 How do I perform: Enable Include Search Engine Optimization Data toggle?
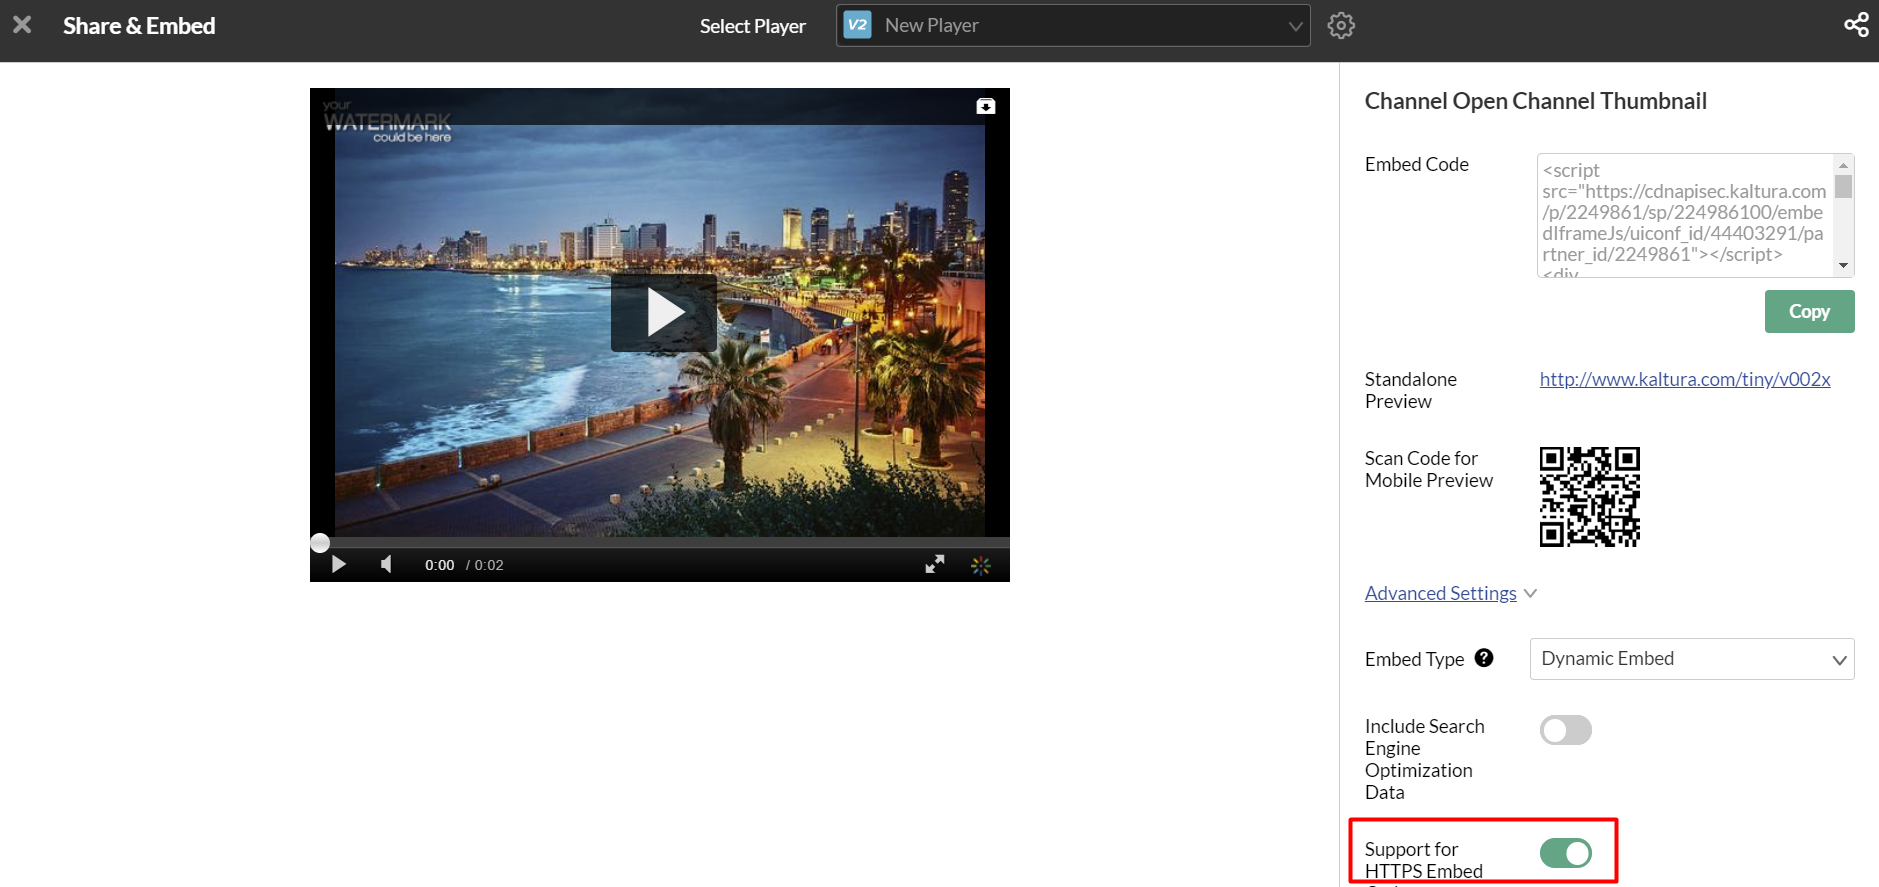[1566, 730]
